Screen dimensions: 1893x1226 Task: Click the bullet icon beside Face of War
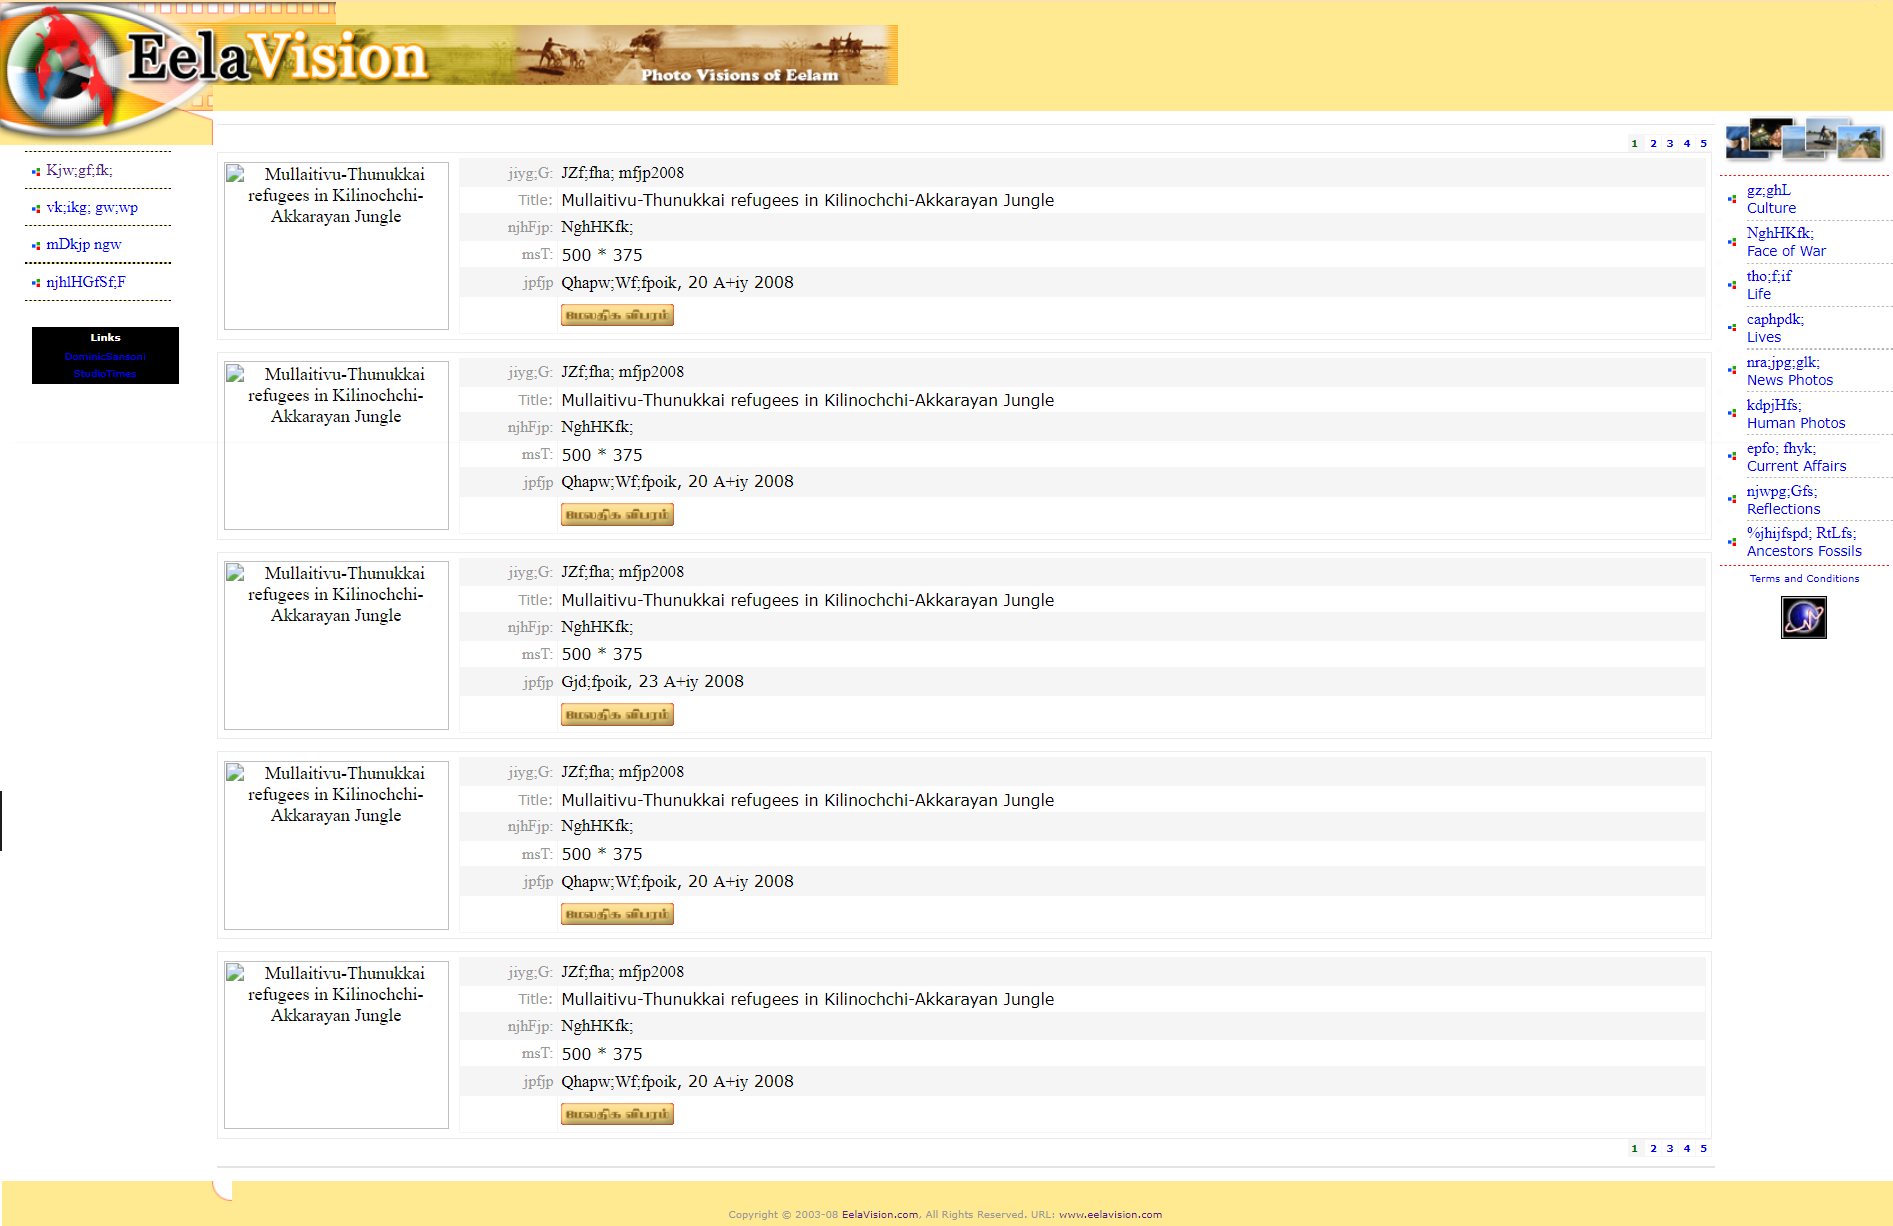point(1732,242)
